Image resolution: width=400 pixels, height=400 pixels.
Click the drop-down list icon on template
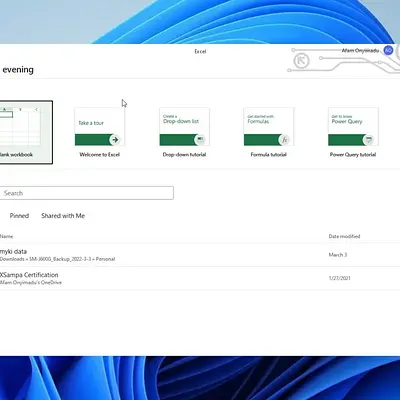[200, 140]
